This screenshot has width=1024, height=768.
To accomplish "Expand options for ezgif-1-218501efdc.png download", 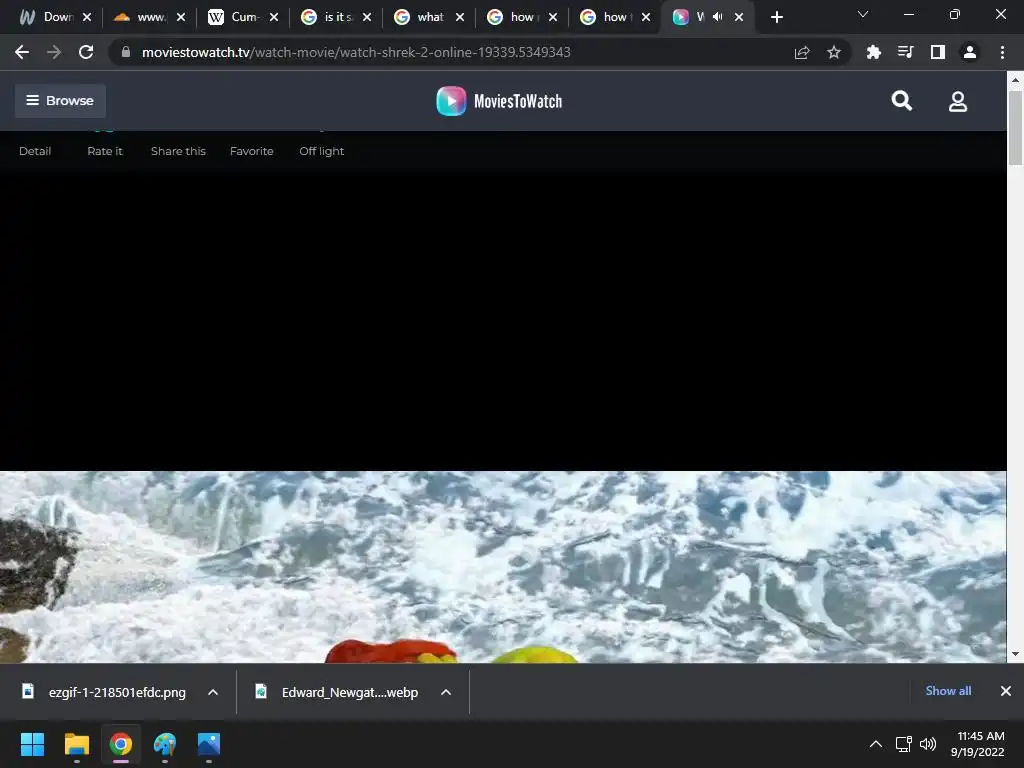I will coord(213,692).
